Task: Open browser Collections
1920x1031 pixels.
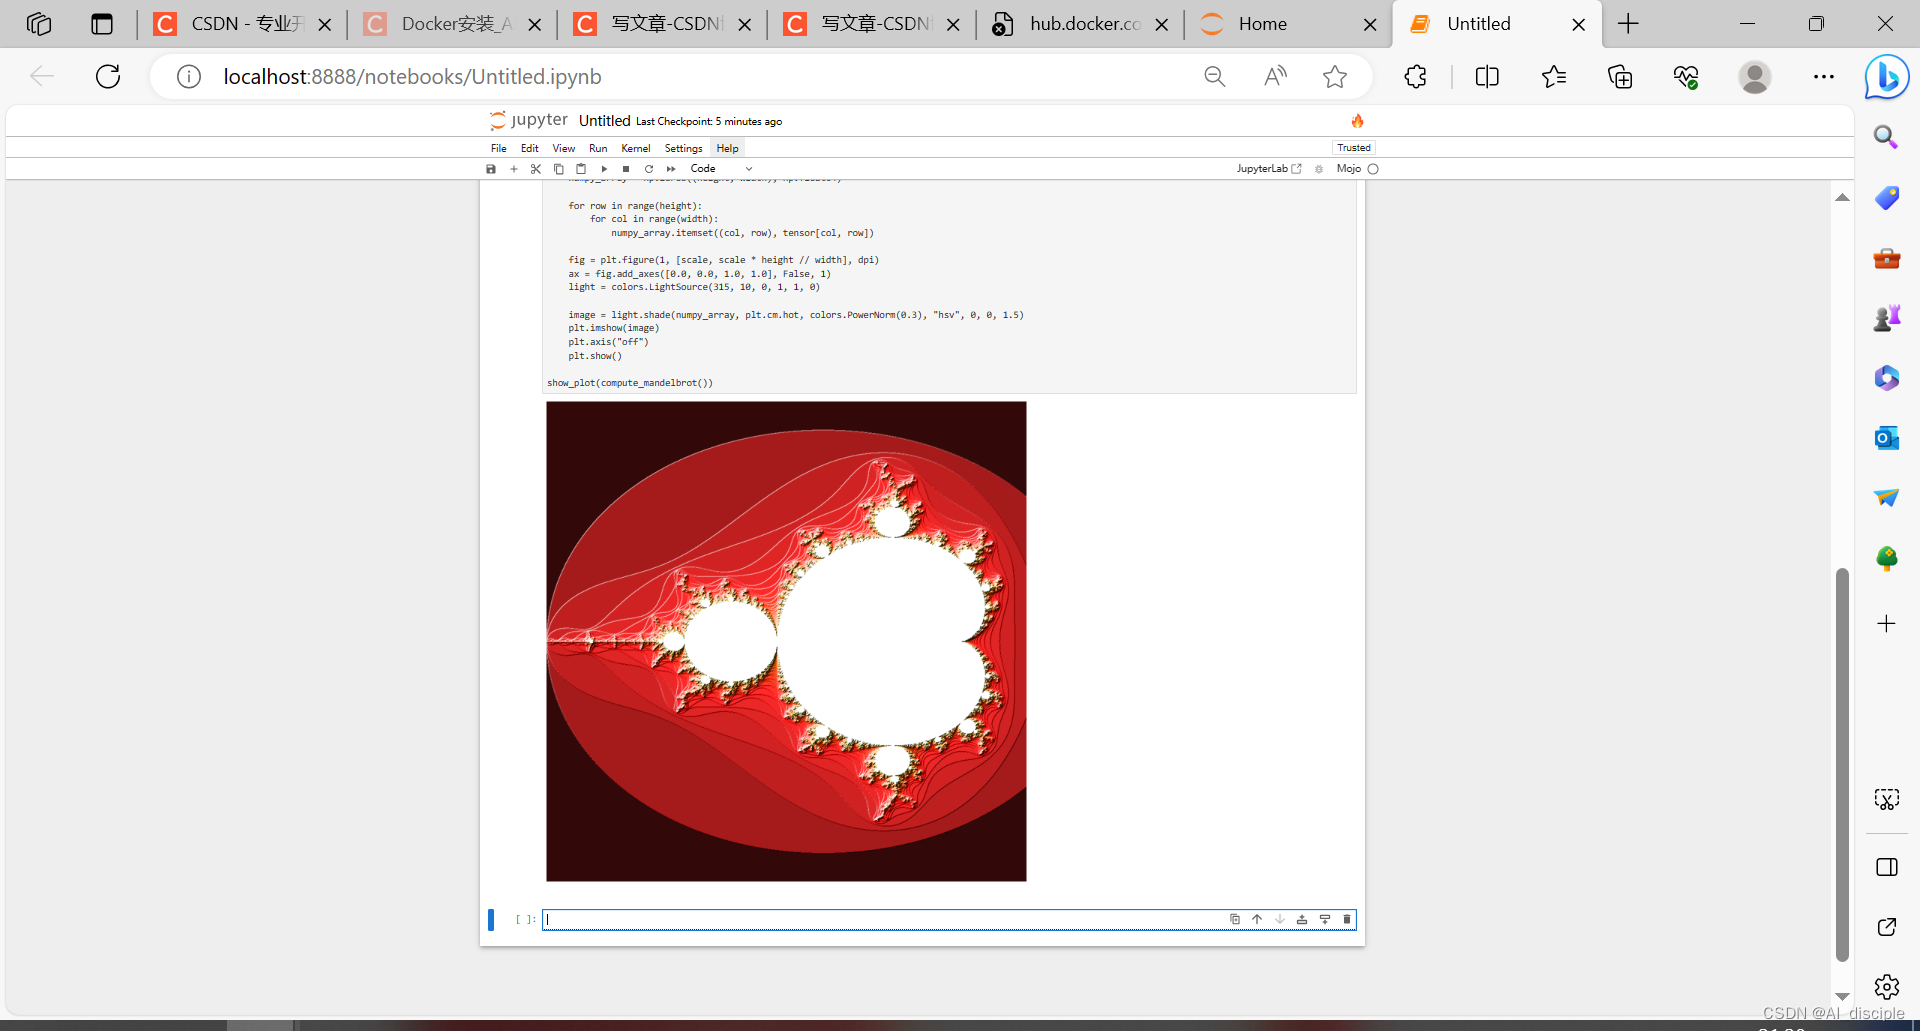Action: 1620,77
